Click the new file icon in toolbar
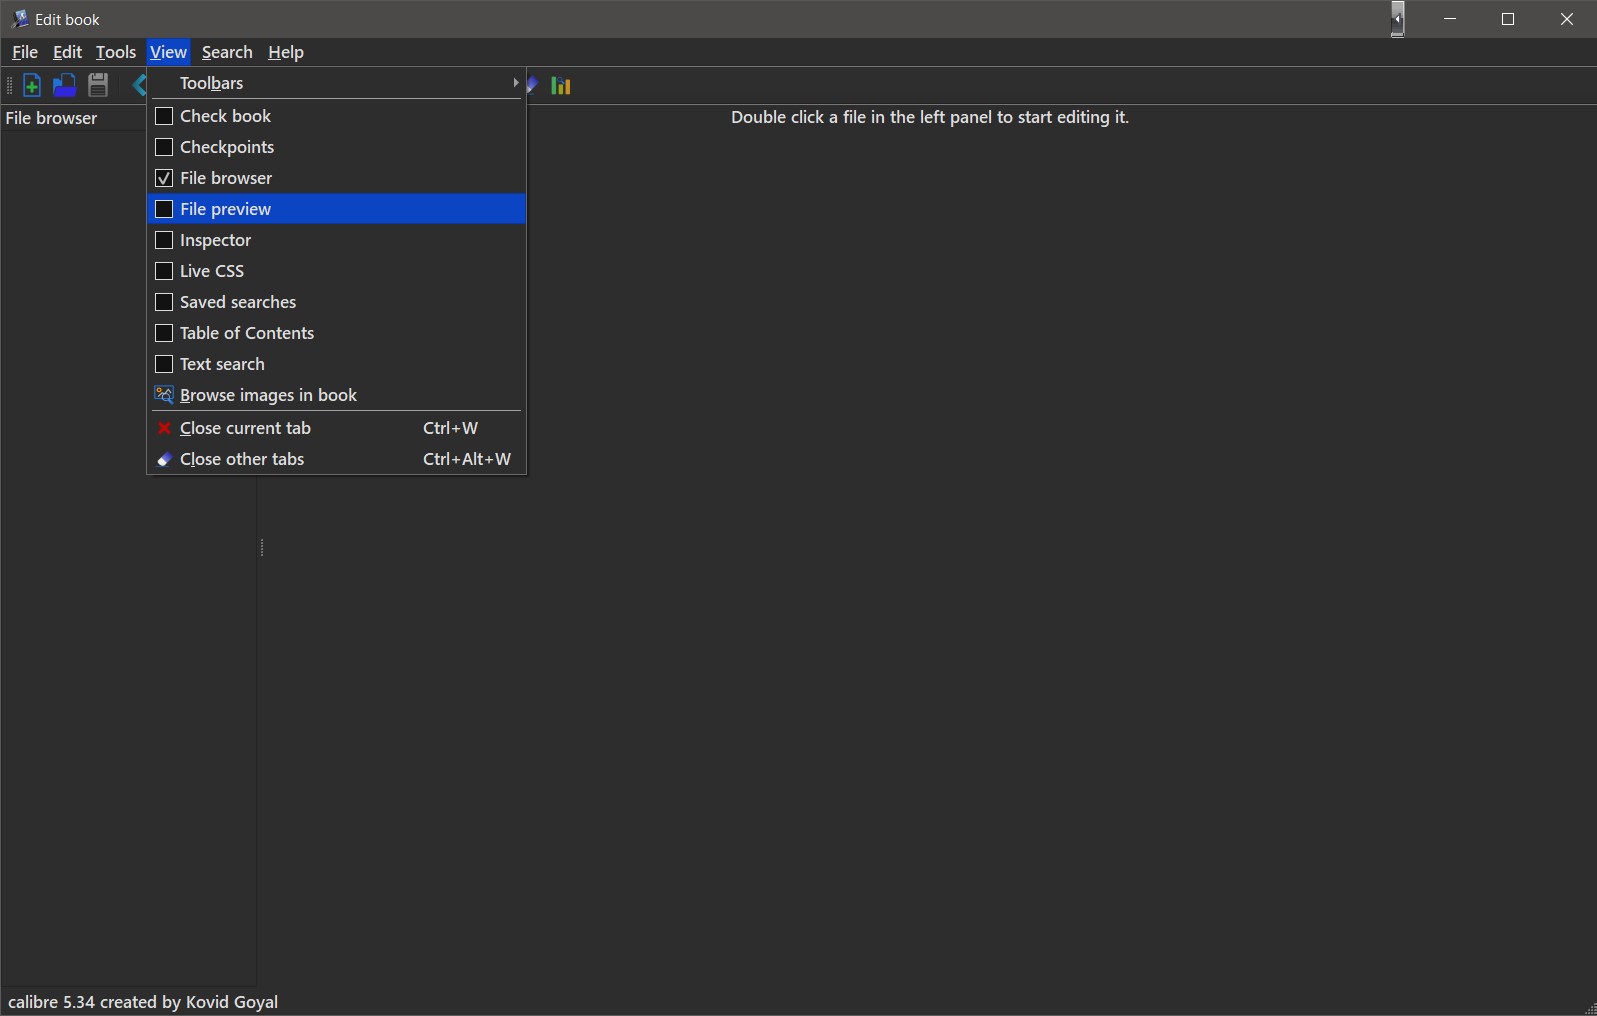Screen dimensions: 1597x1016 (31, 86)
